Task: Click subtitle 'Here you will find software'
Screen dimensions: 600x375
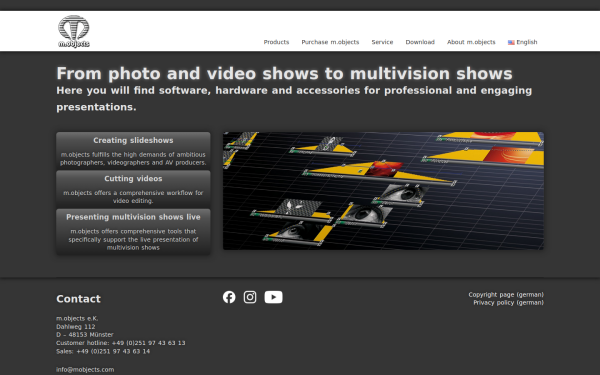Action: tap(294, 99)
